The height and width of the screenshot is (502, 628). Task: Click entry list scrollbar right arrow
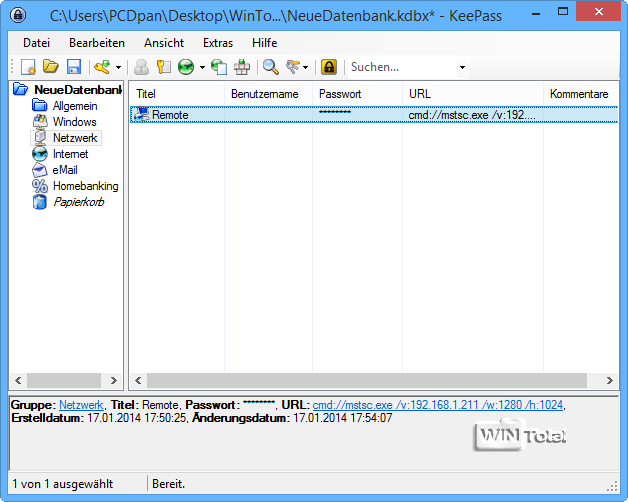point(610,380)
